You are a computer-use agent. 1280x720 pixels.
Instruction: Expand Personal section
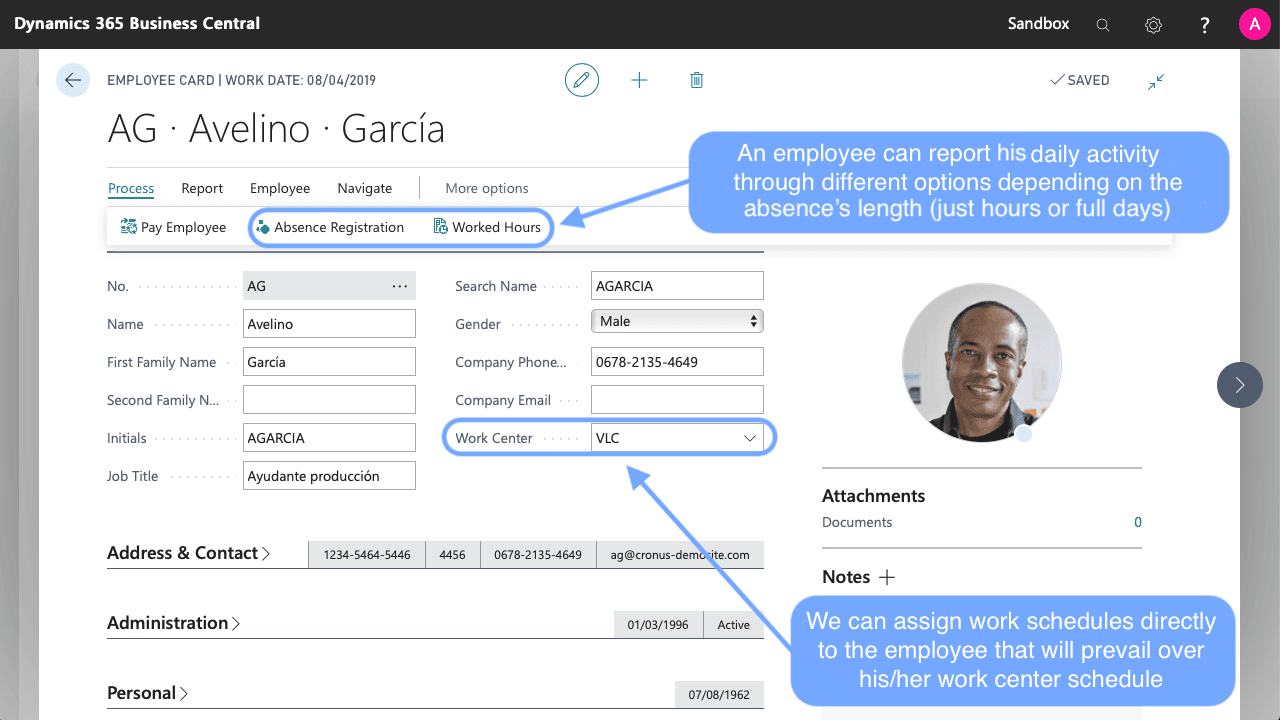(148, 693)
